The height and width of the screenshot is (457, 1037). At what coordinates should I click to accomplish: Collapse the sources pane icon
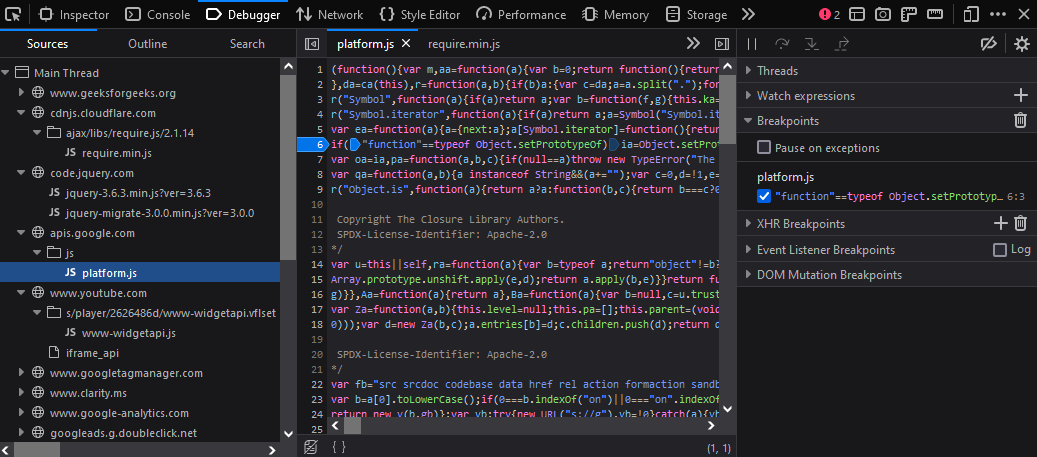pos(311,44)
